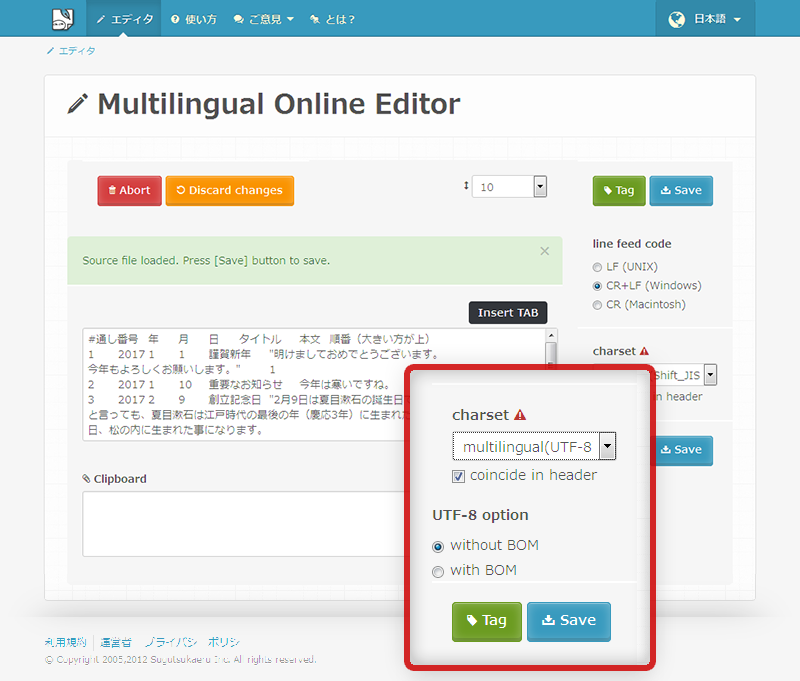Click the upload icon on the Save button
800x681 pixels.
click(667, 190)
